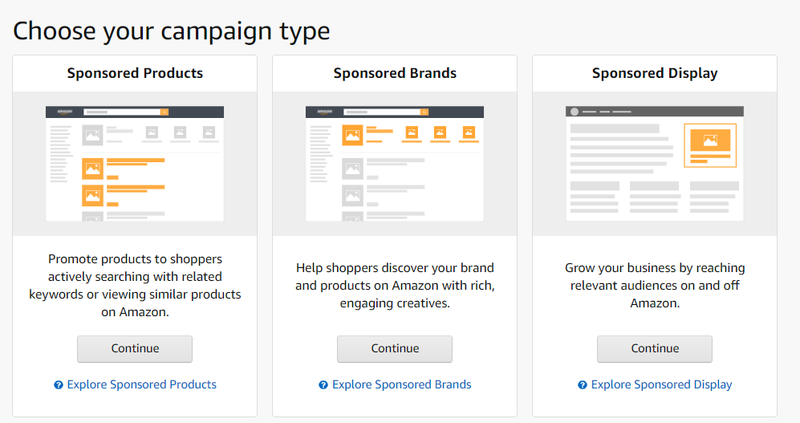Click the Sponsored Brands preview illustration
This screenshot has height=423, width=800.
(x=394, y=163)
